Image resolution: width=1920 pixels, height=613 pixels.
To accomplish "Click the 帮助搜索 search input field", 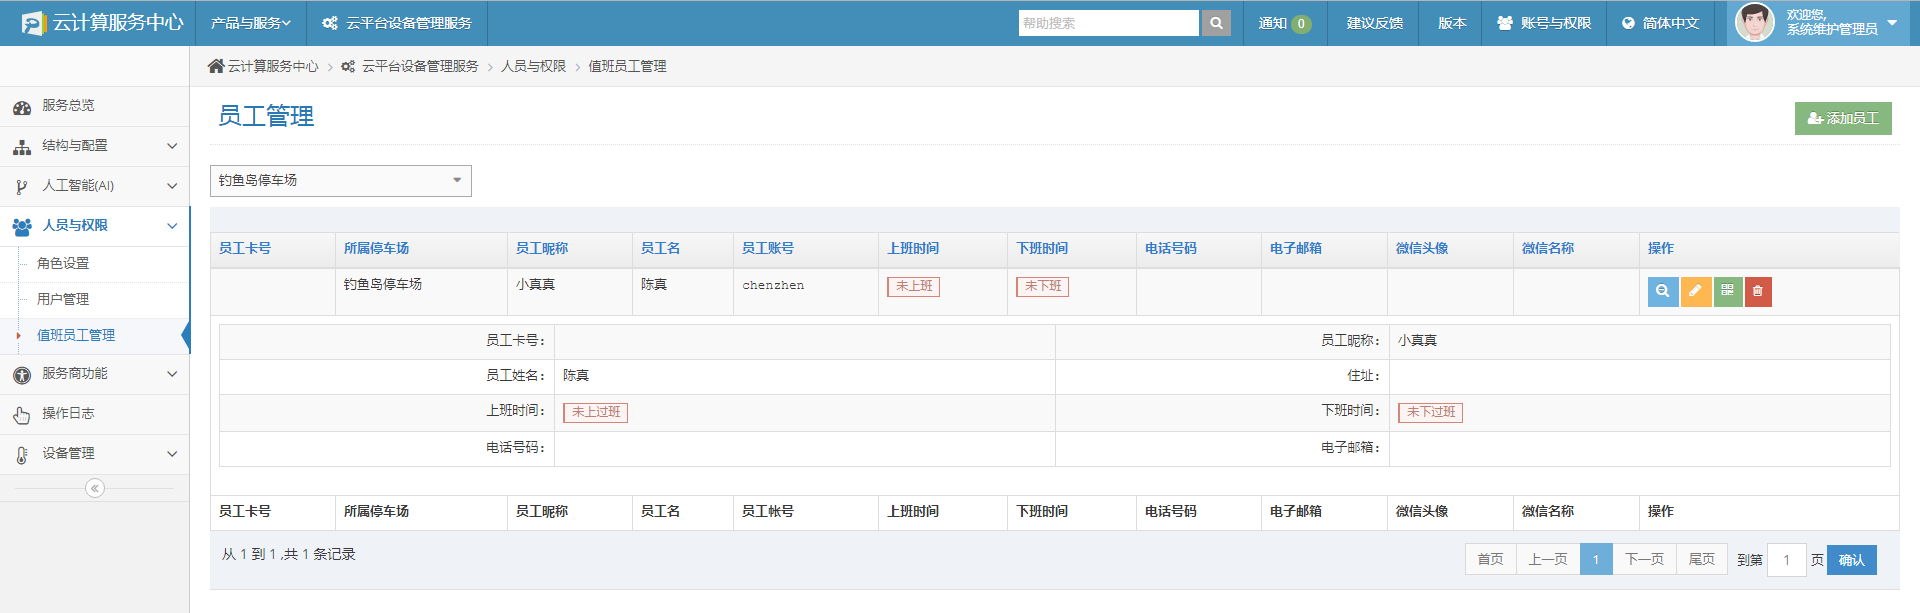I will 1108,23.
